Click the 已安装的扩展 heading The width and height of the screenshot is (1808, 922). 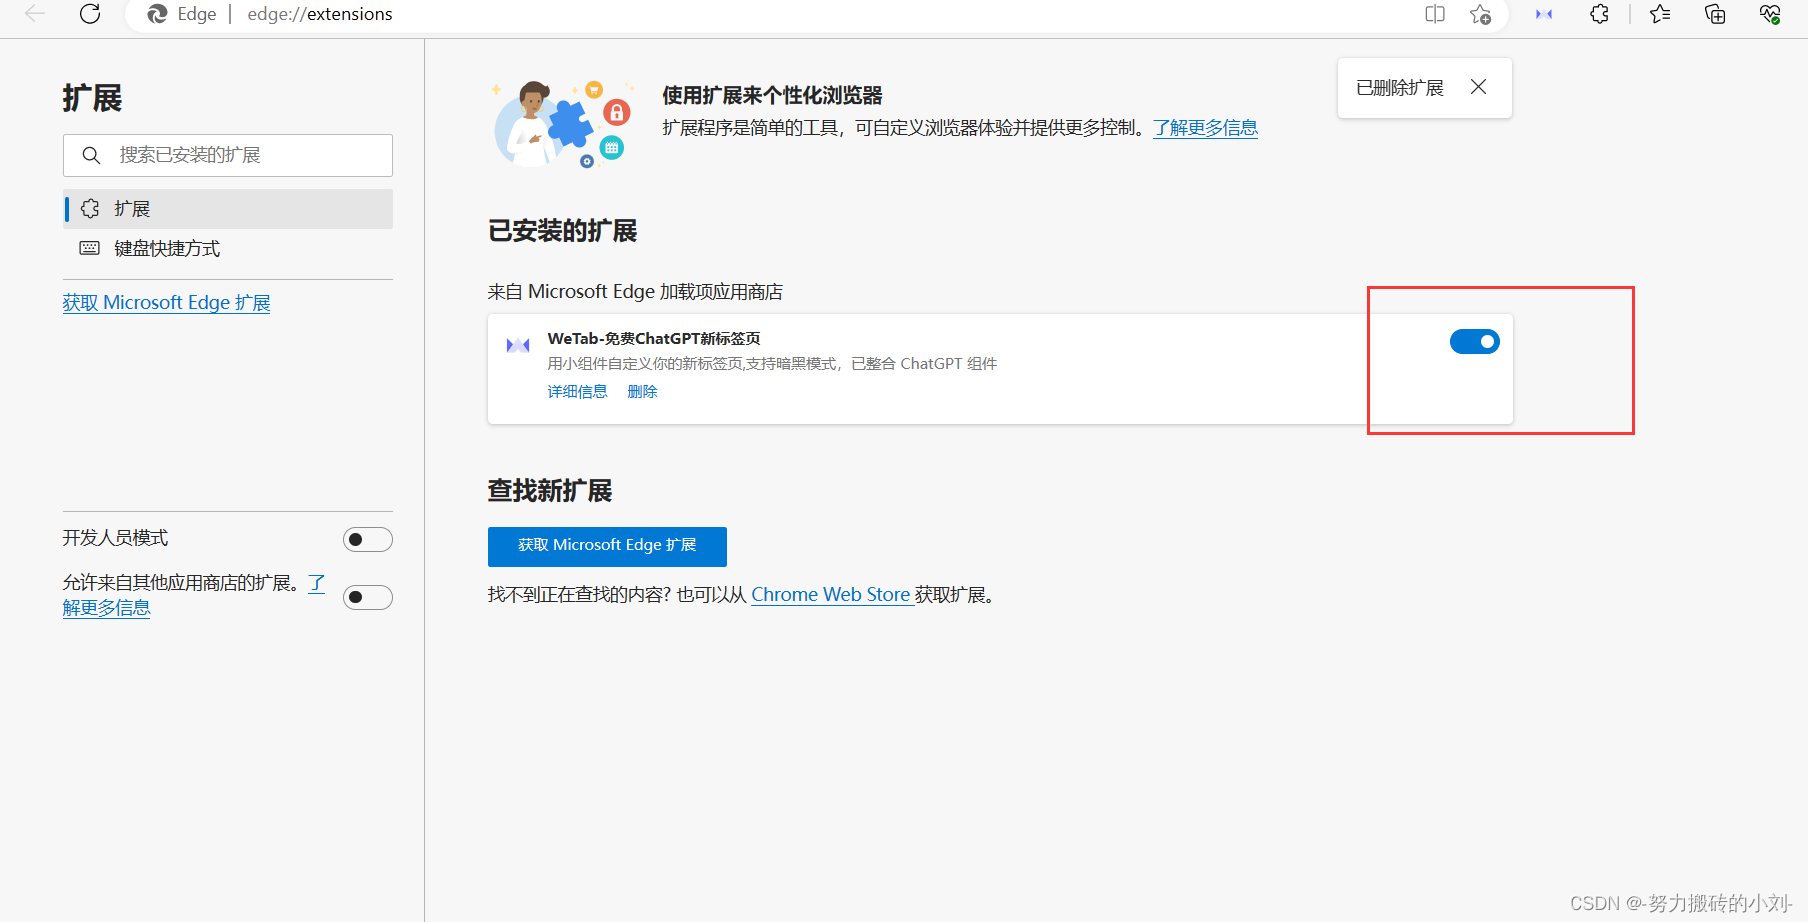coord(562,231)
